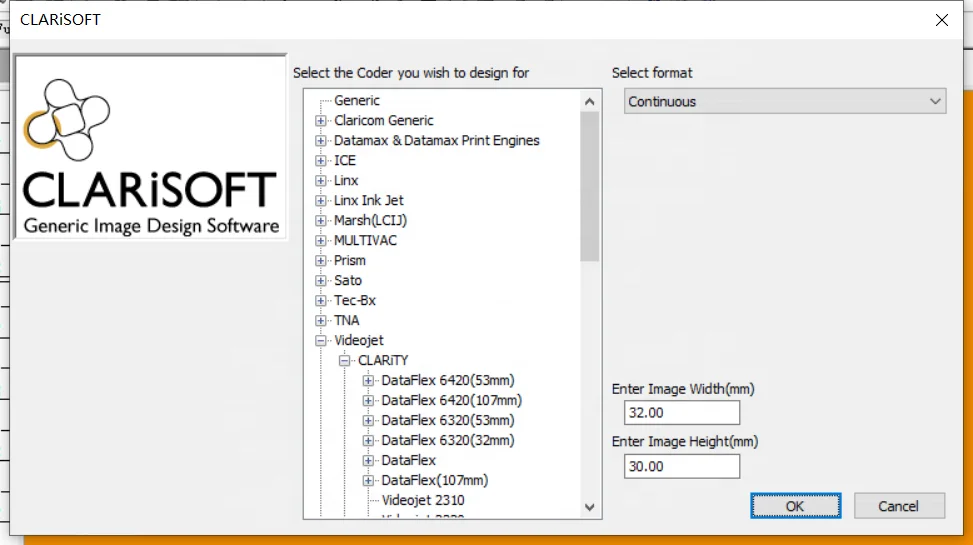973x545 pixels.
Task: Expand the TNA node
Action: pyautogui.click(x=321, y=321)
